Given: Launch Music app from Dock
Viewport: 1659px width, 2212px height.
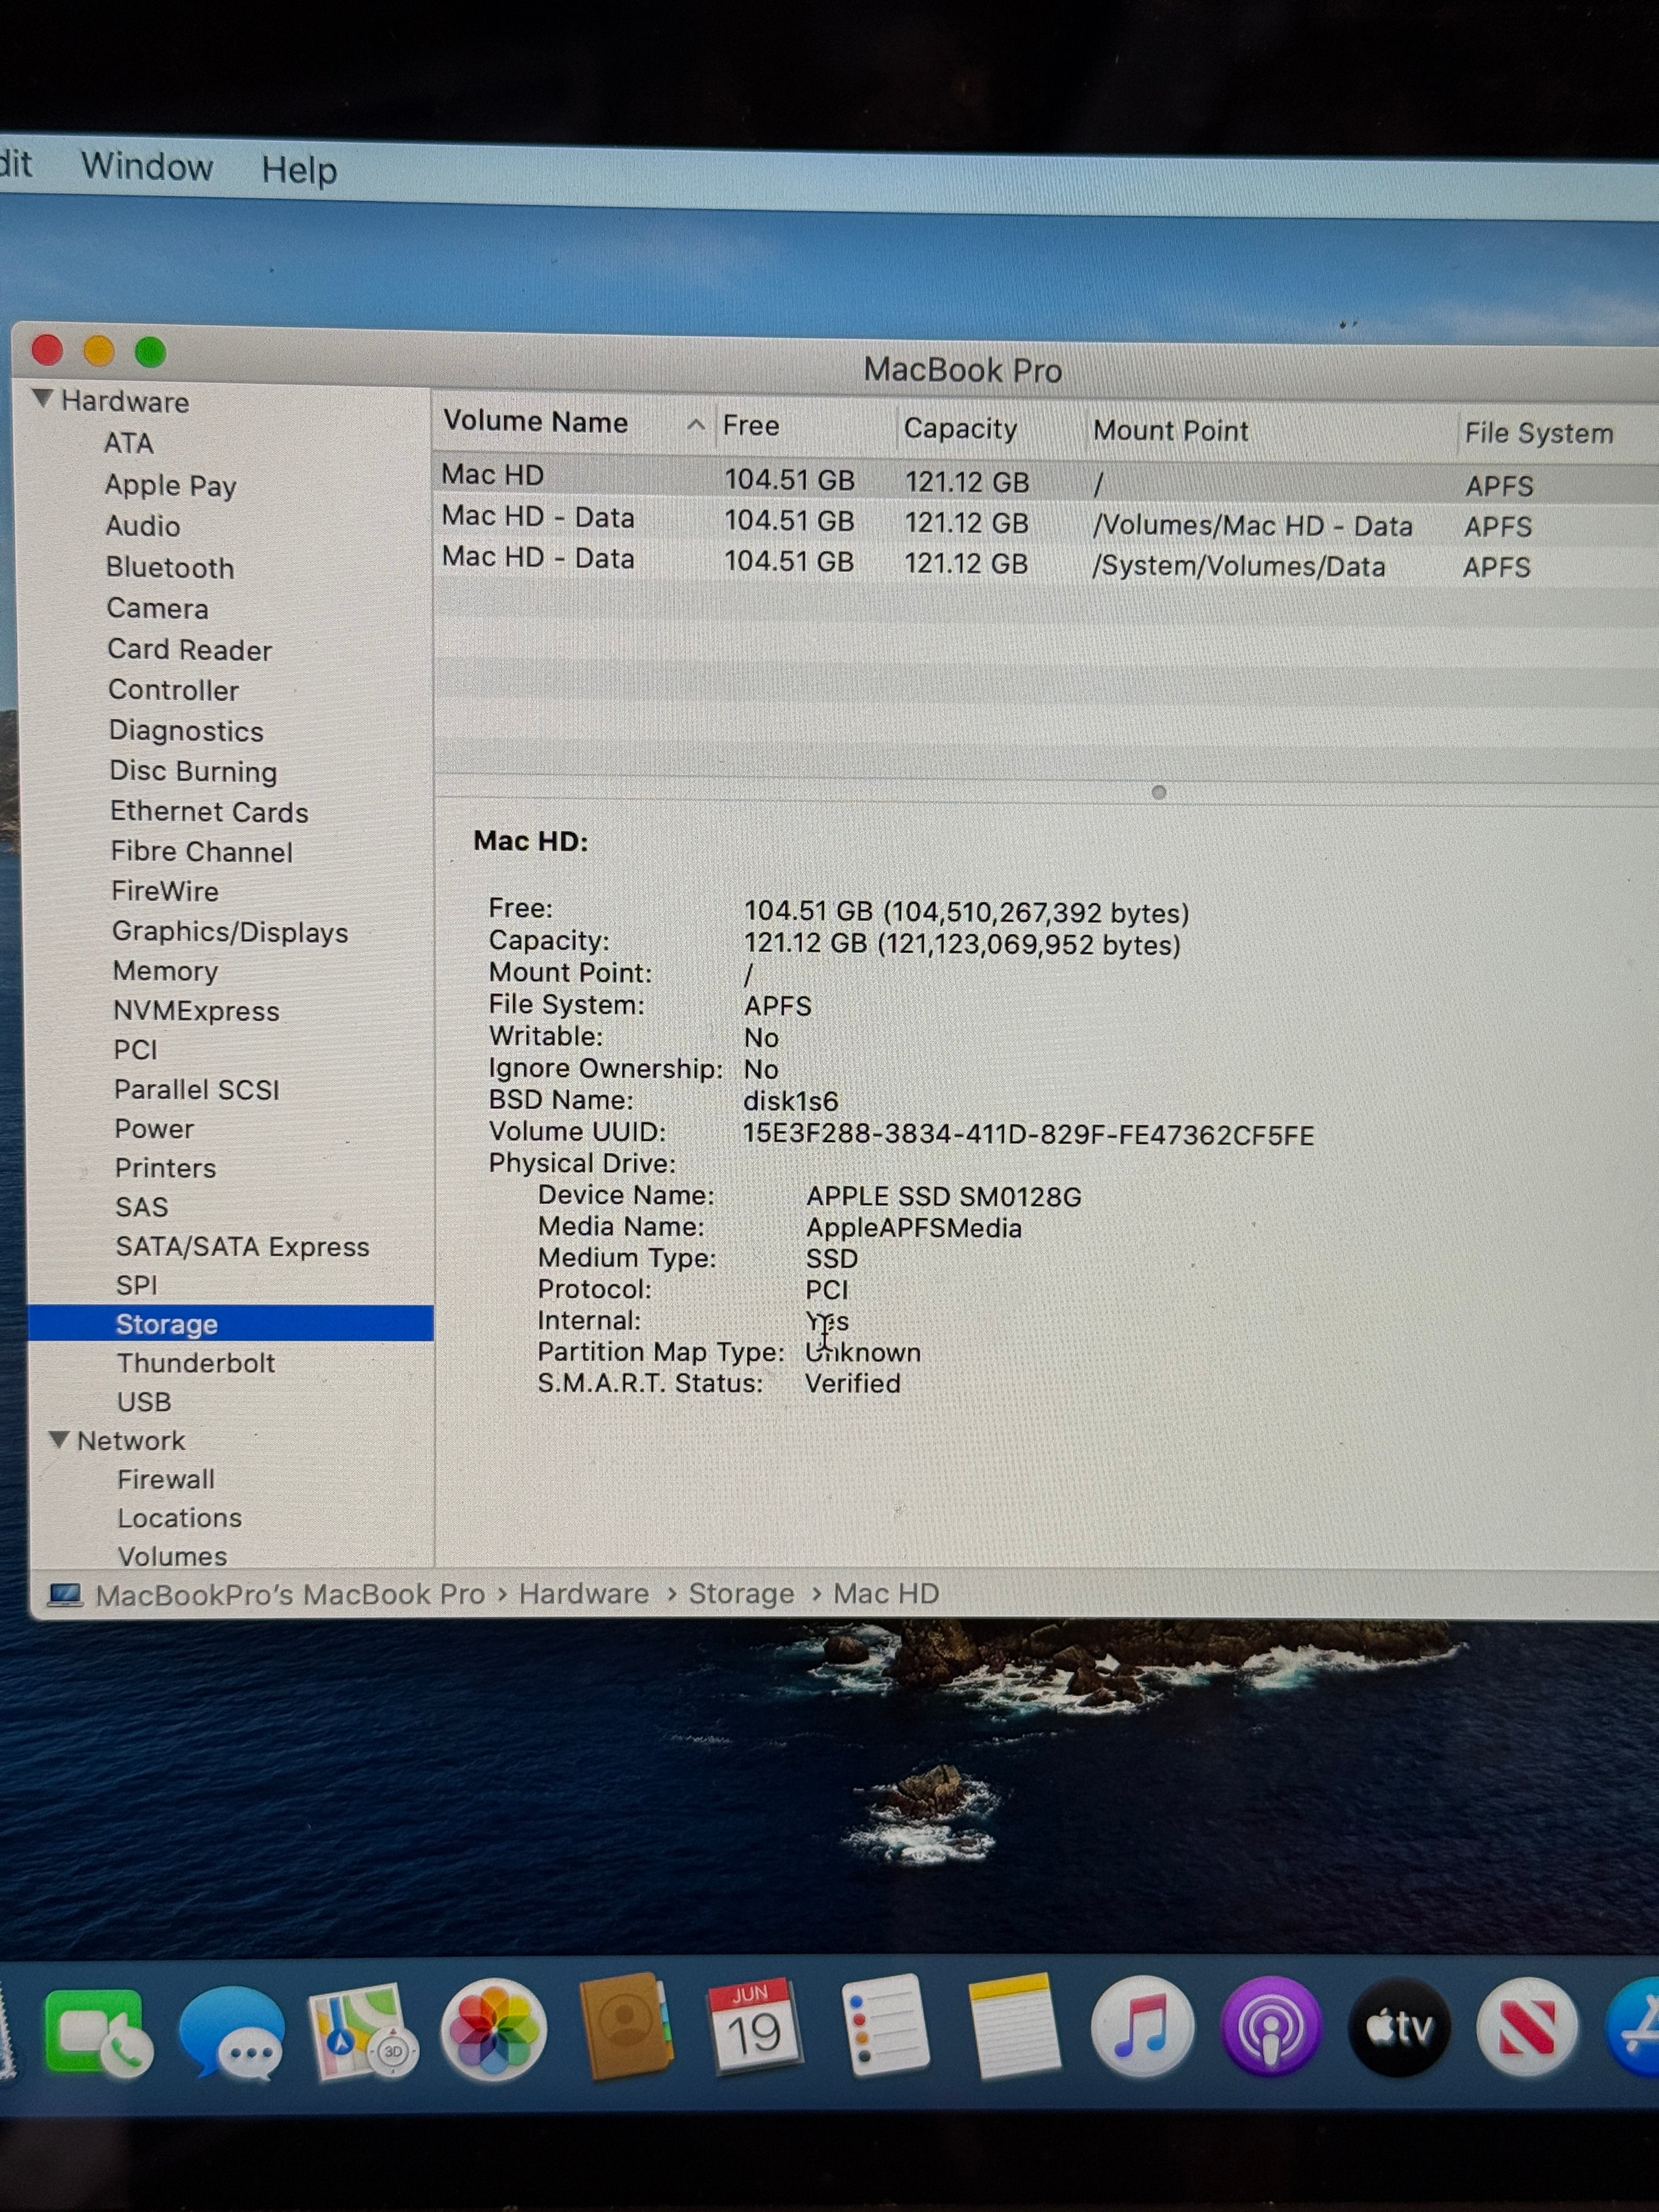Looking at the screenshot, I should 1141,2026.
